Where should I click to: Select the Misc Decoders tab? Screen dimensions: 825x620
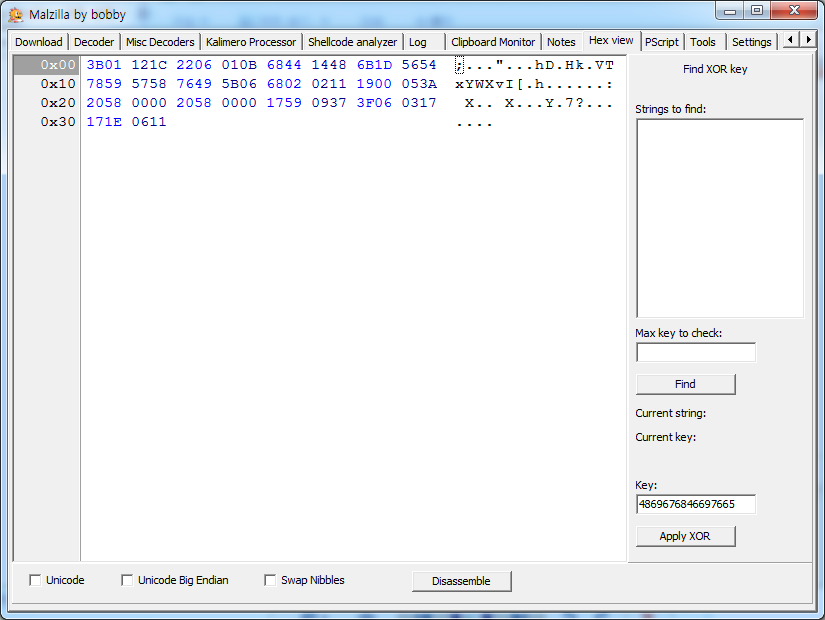click(x=160, y=42)
